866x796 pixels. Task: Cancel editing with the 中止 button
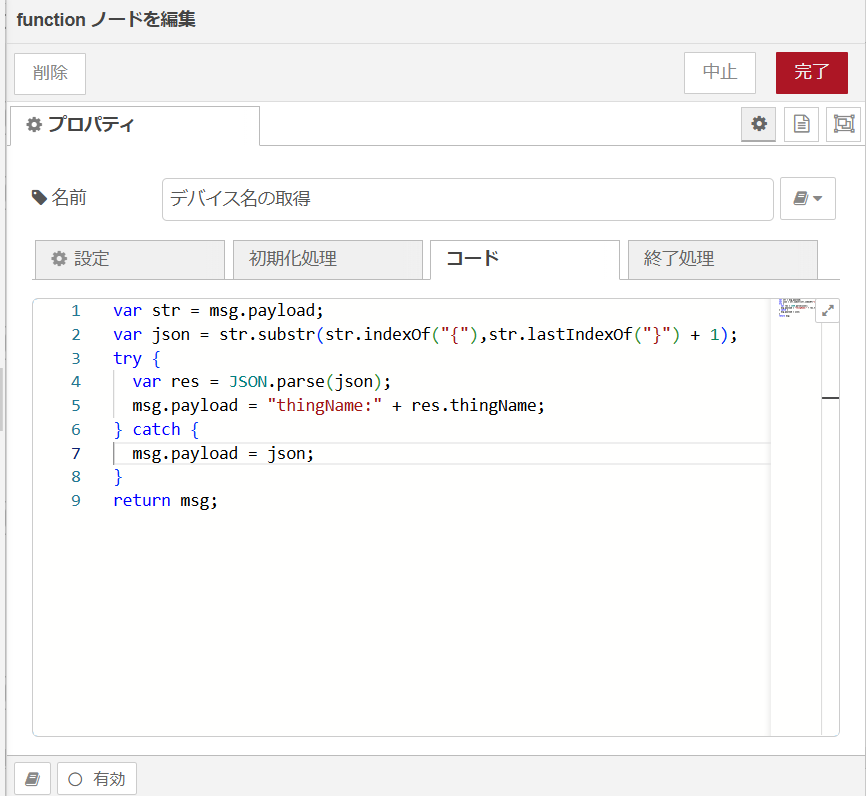click(x=720, y=73)
